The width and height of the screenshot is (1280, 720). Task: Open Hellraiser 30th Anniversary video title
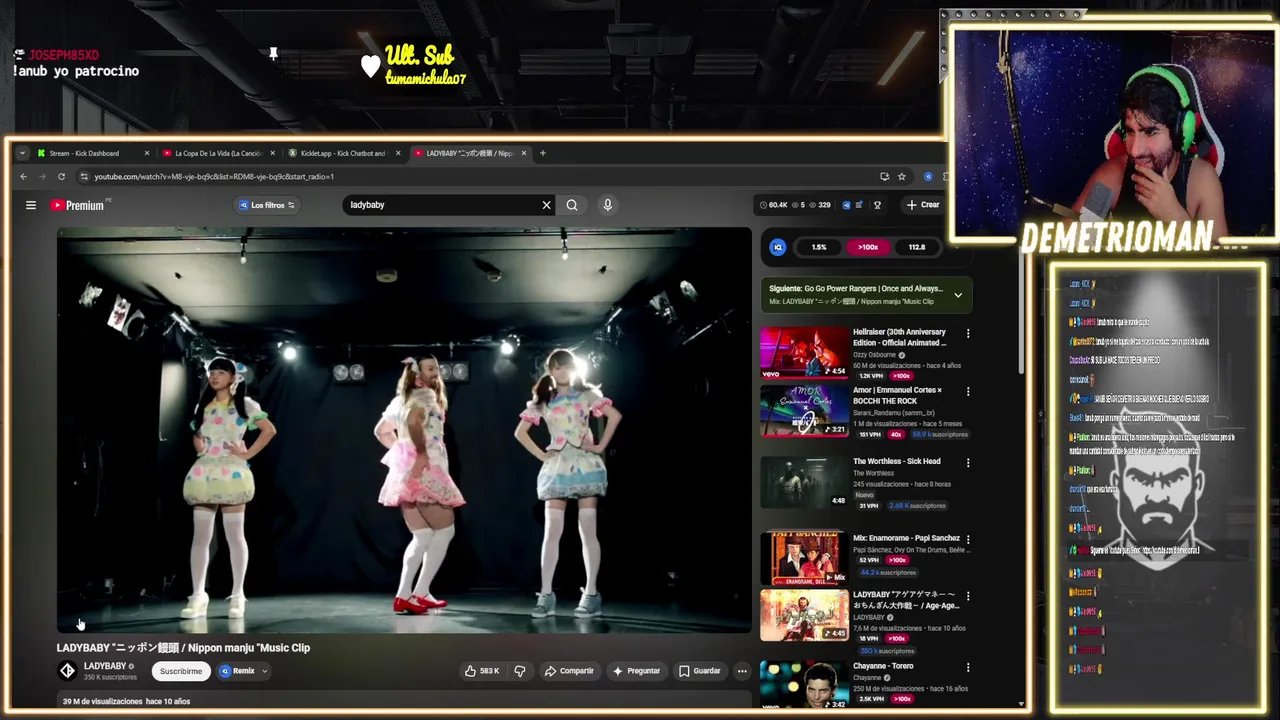tap(899, 337)
